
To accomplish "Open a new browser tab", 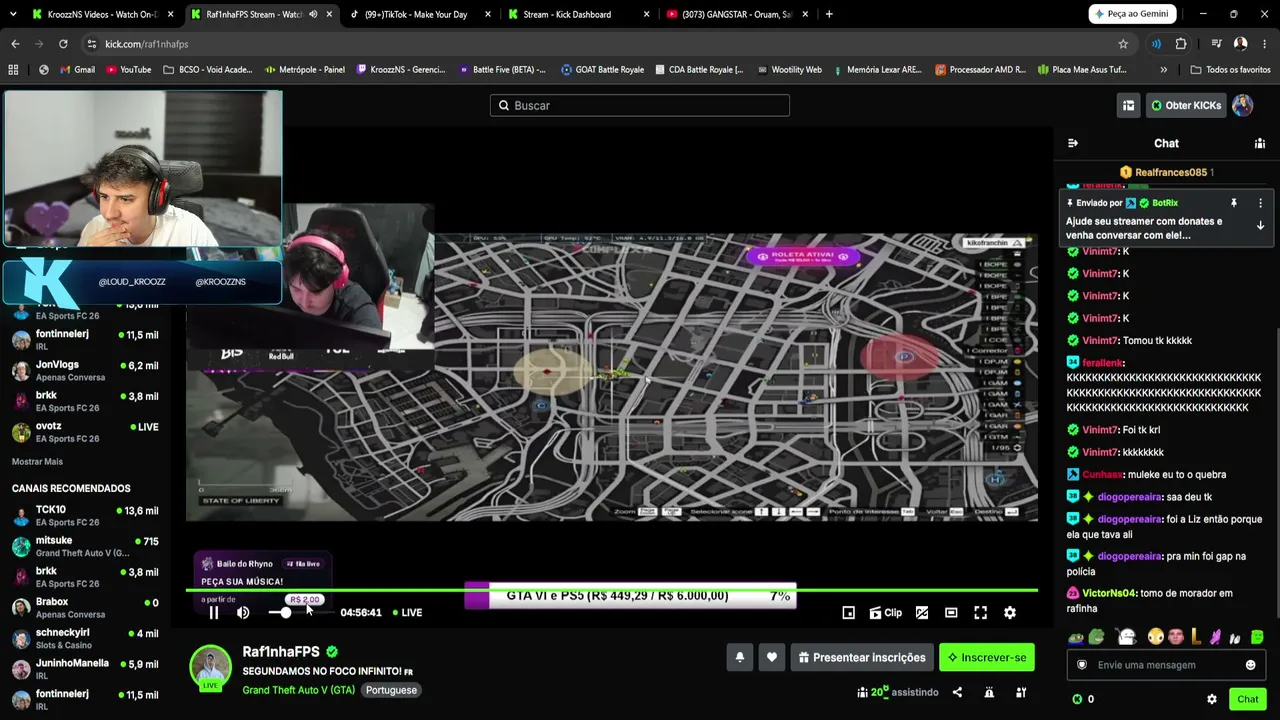I will click(x=829, y=14).
